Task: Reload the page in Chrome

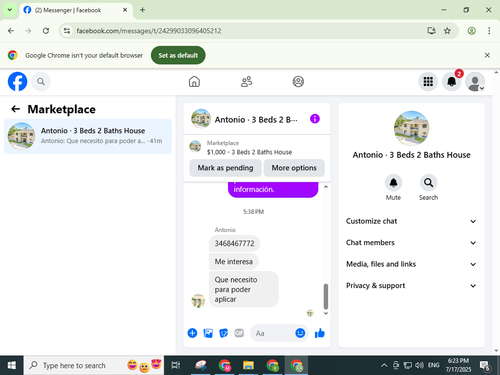Action: [x=46, y=31]
